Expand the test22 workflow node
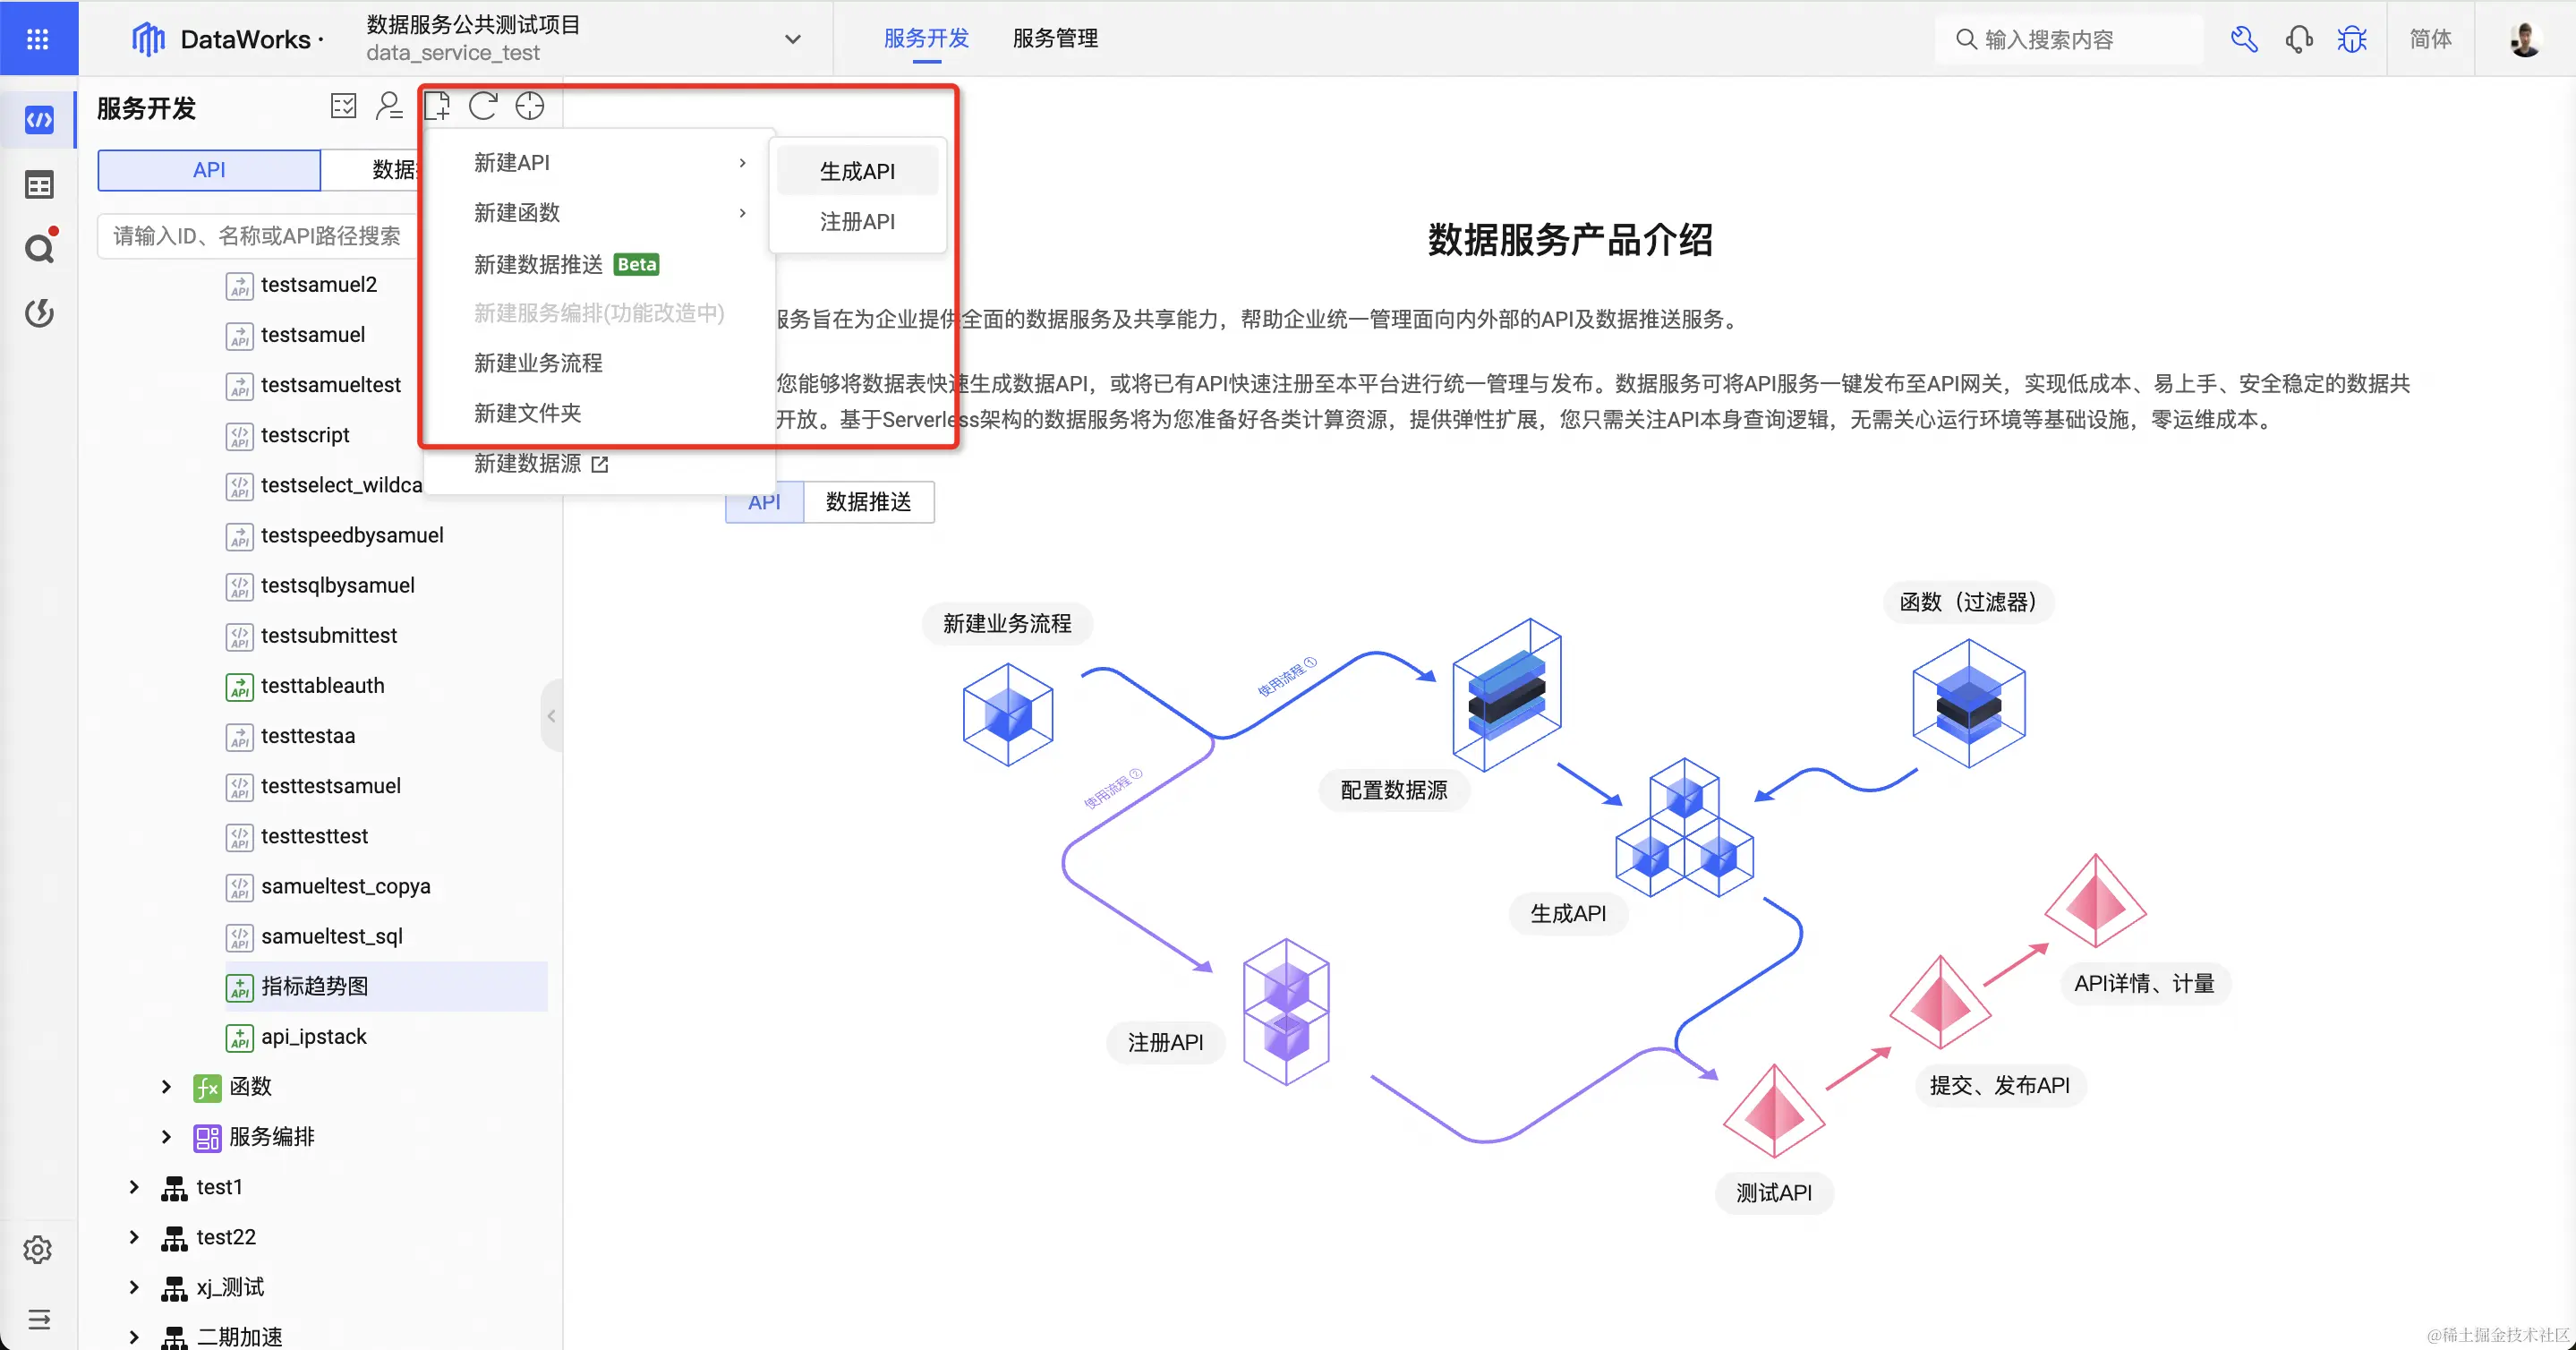 tap(134, 1237)
